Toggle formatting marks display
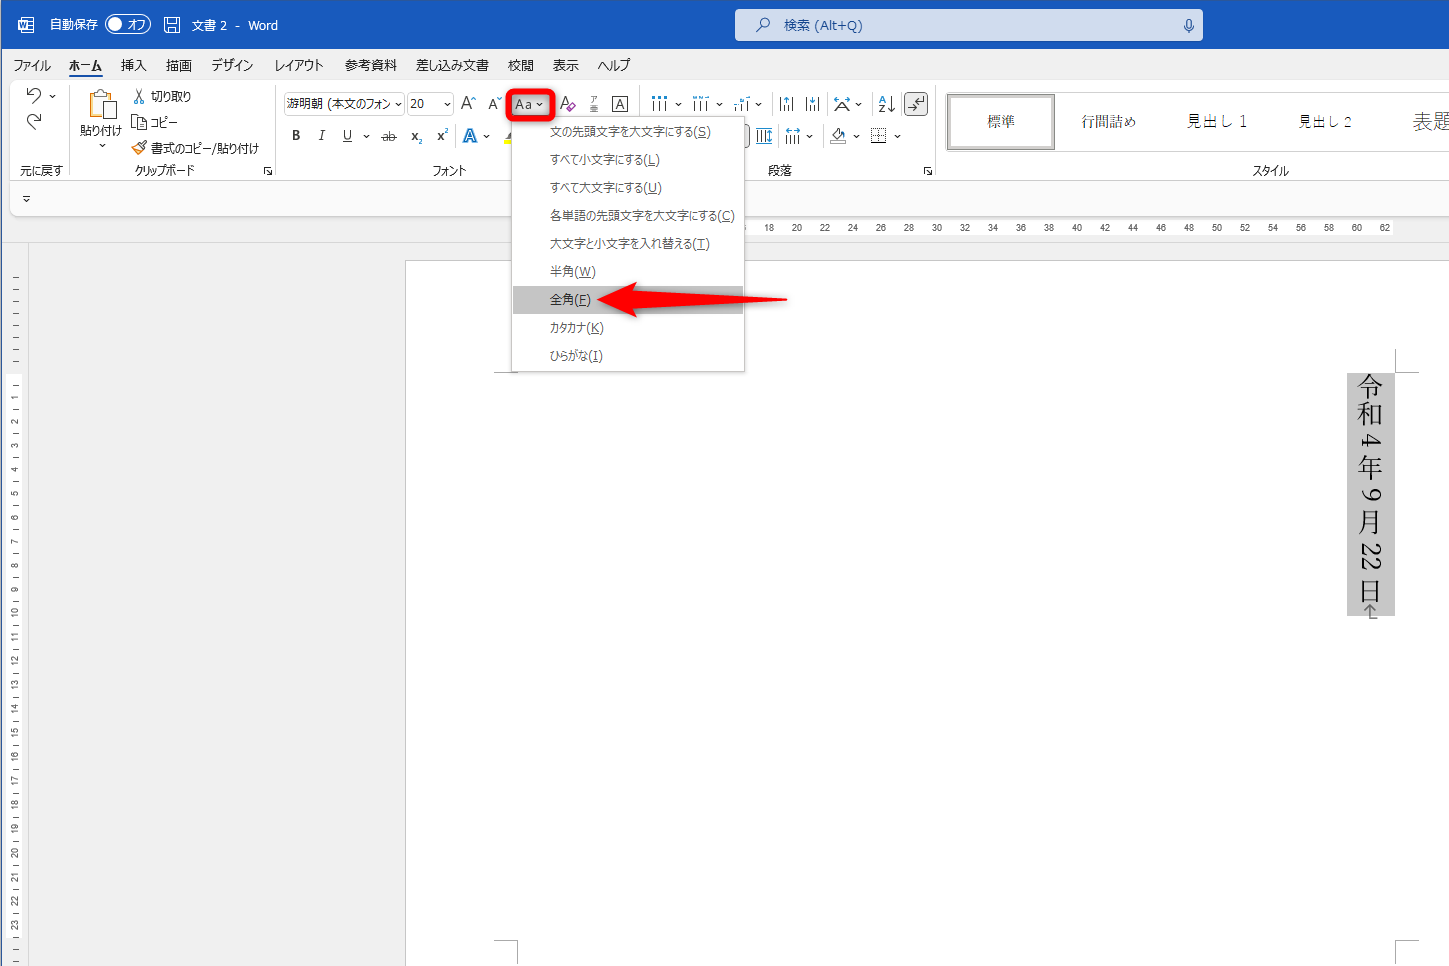Screen dimensions: 1449x966 [916, 103]
